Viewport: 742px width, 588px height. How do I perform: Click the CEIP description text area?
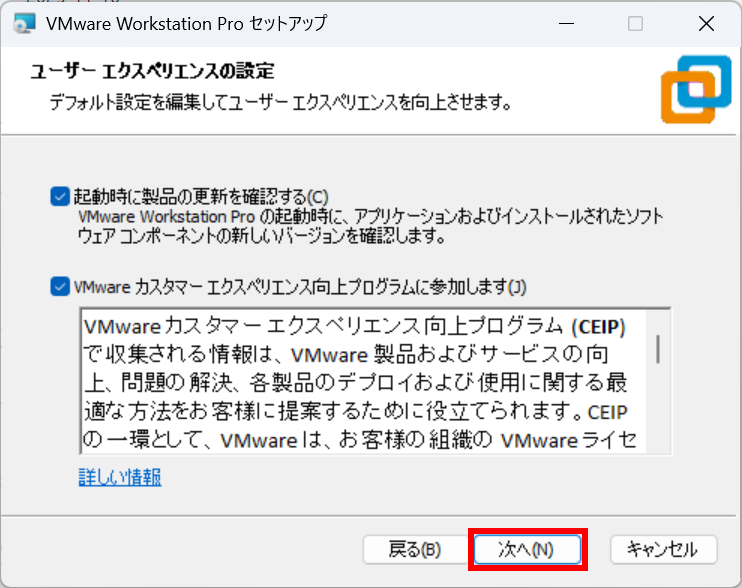click(x=362, y=381)
